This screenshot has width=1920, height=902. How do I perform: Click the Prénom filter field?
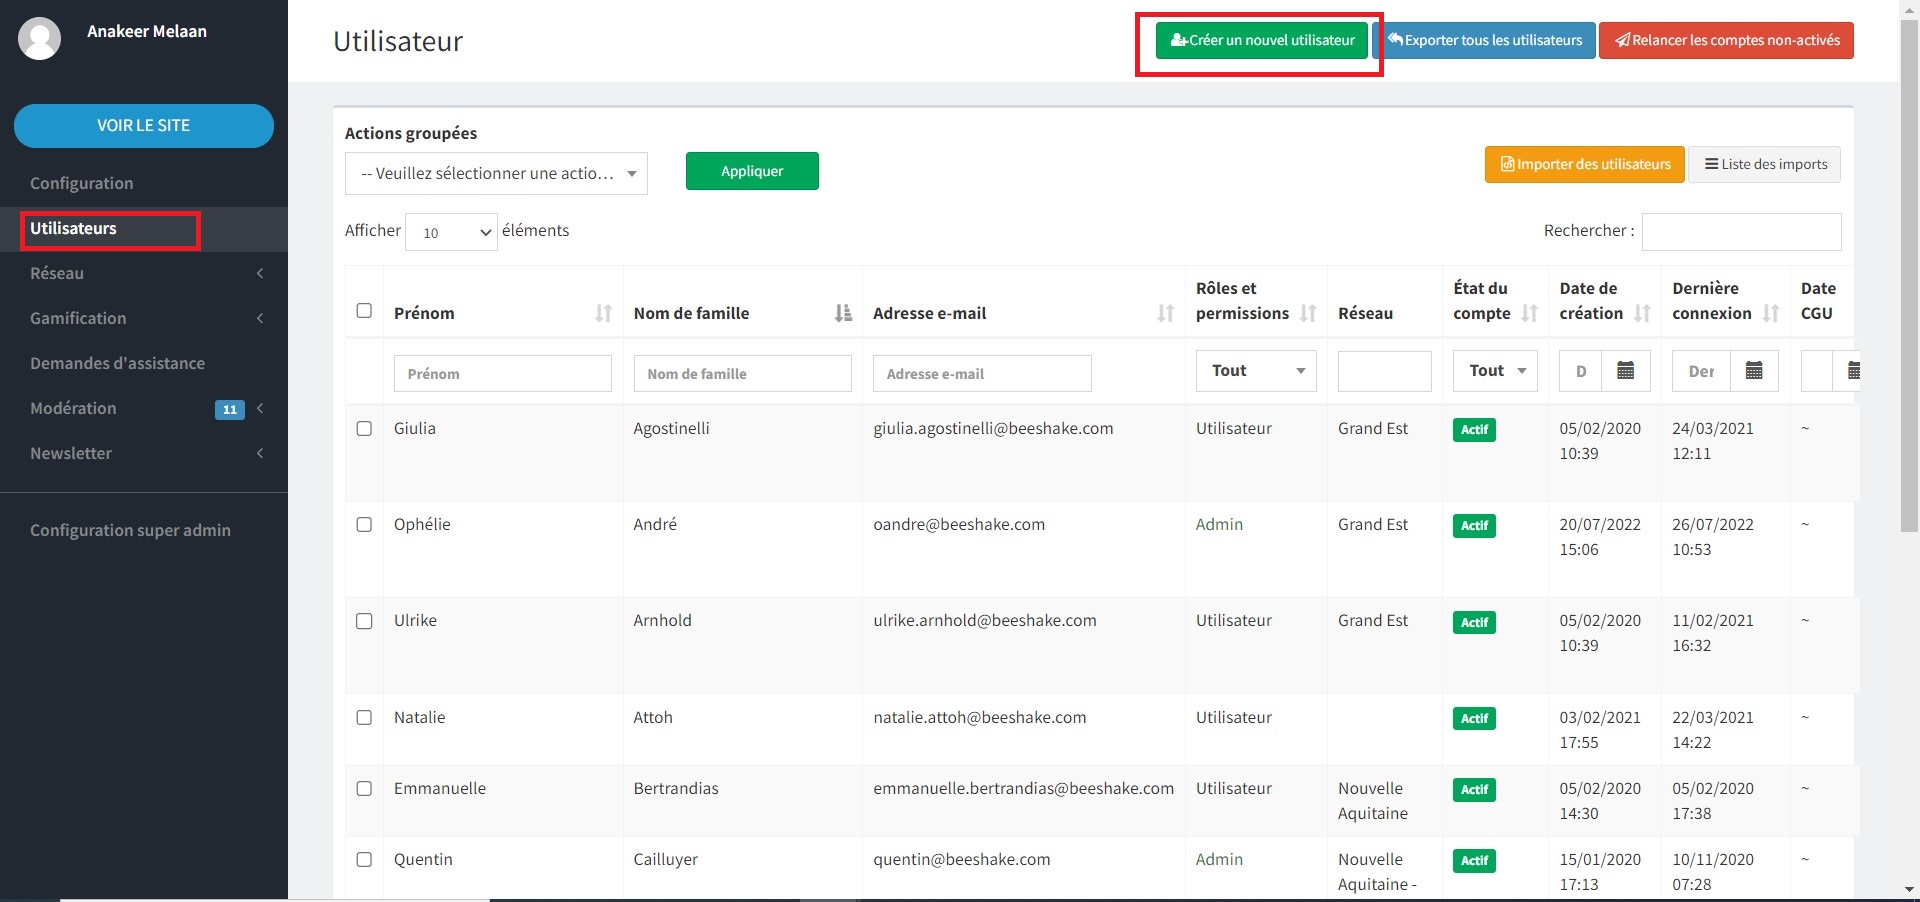click(x=503, y=373)
